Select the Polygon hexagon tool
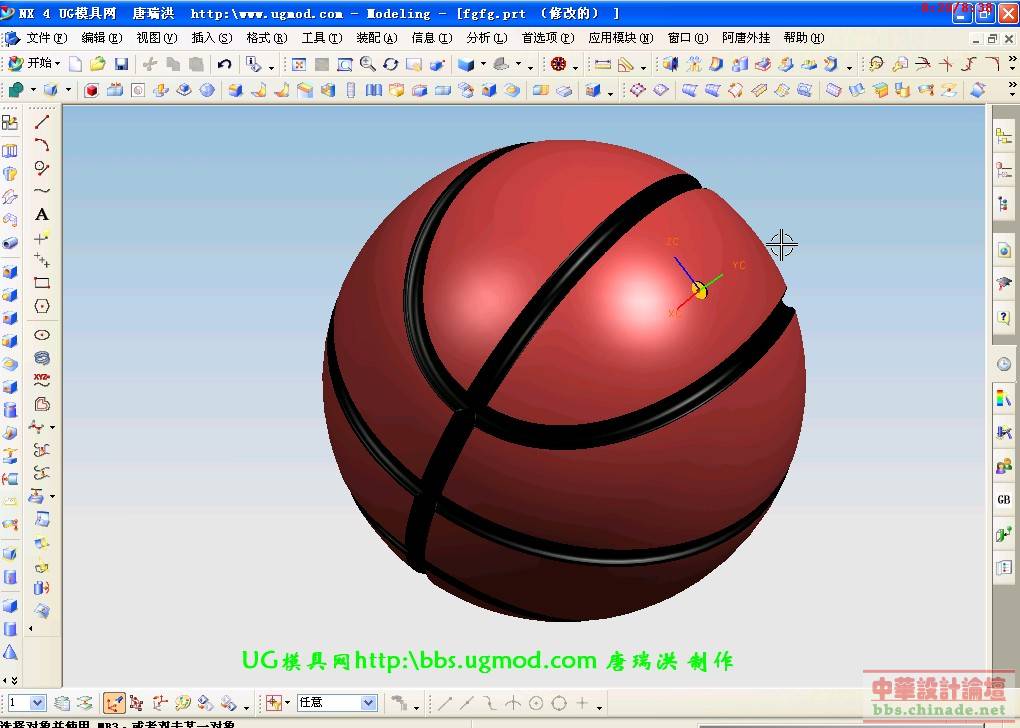1020x728 pixels. tap(42, 306)
